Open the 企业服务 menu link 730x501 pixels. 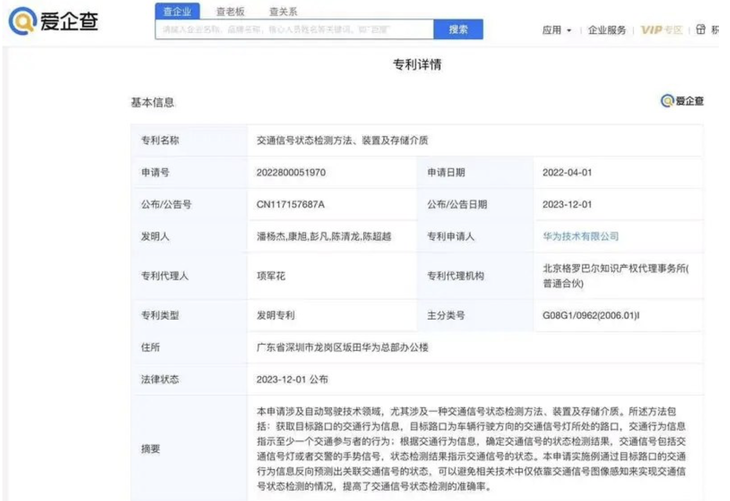(x=607, y=30)
